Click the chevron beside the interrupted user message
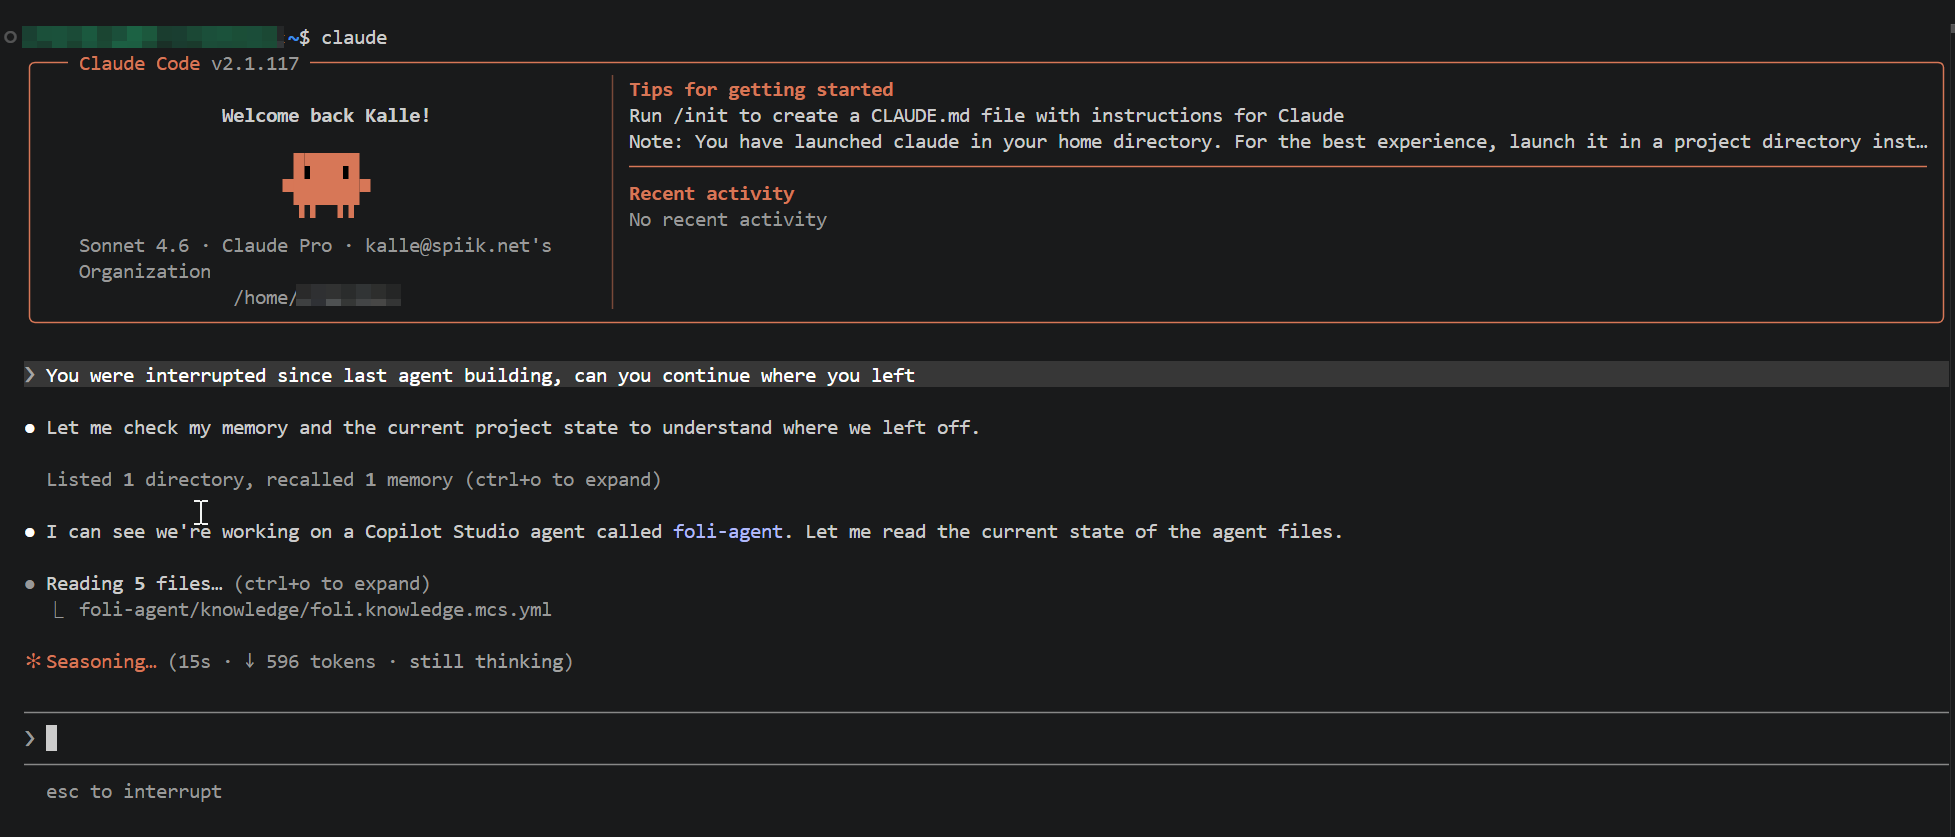This screenshot has height=837, width=1955. pos(30,375)
